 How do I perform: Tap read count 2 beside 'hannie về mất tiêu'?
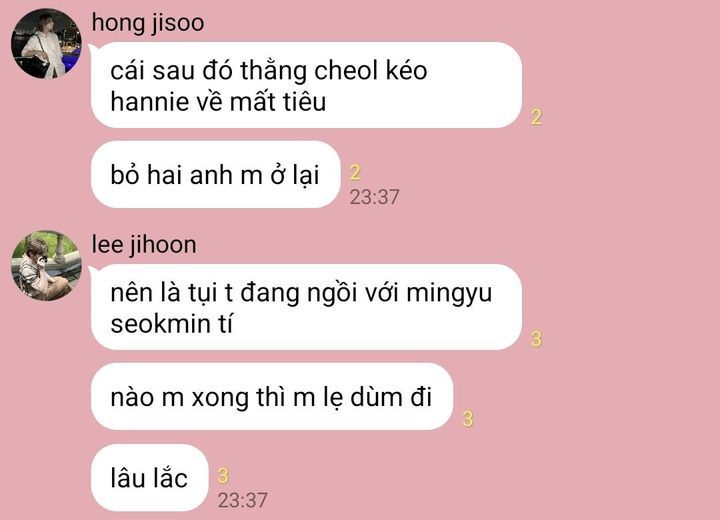[x=536, y=117]
